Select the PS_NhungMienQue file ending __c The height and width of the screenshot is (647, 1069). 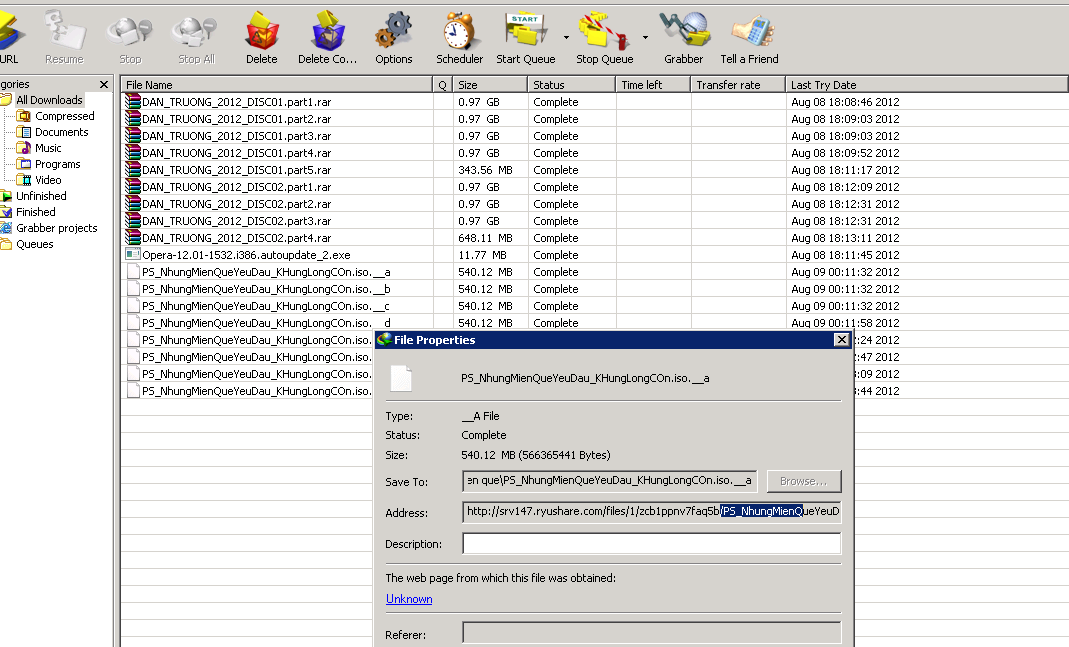coord(266,307)
